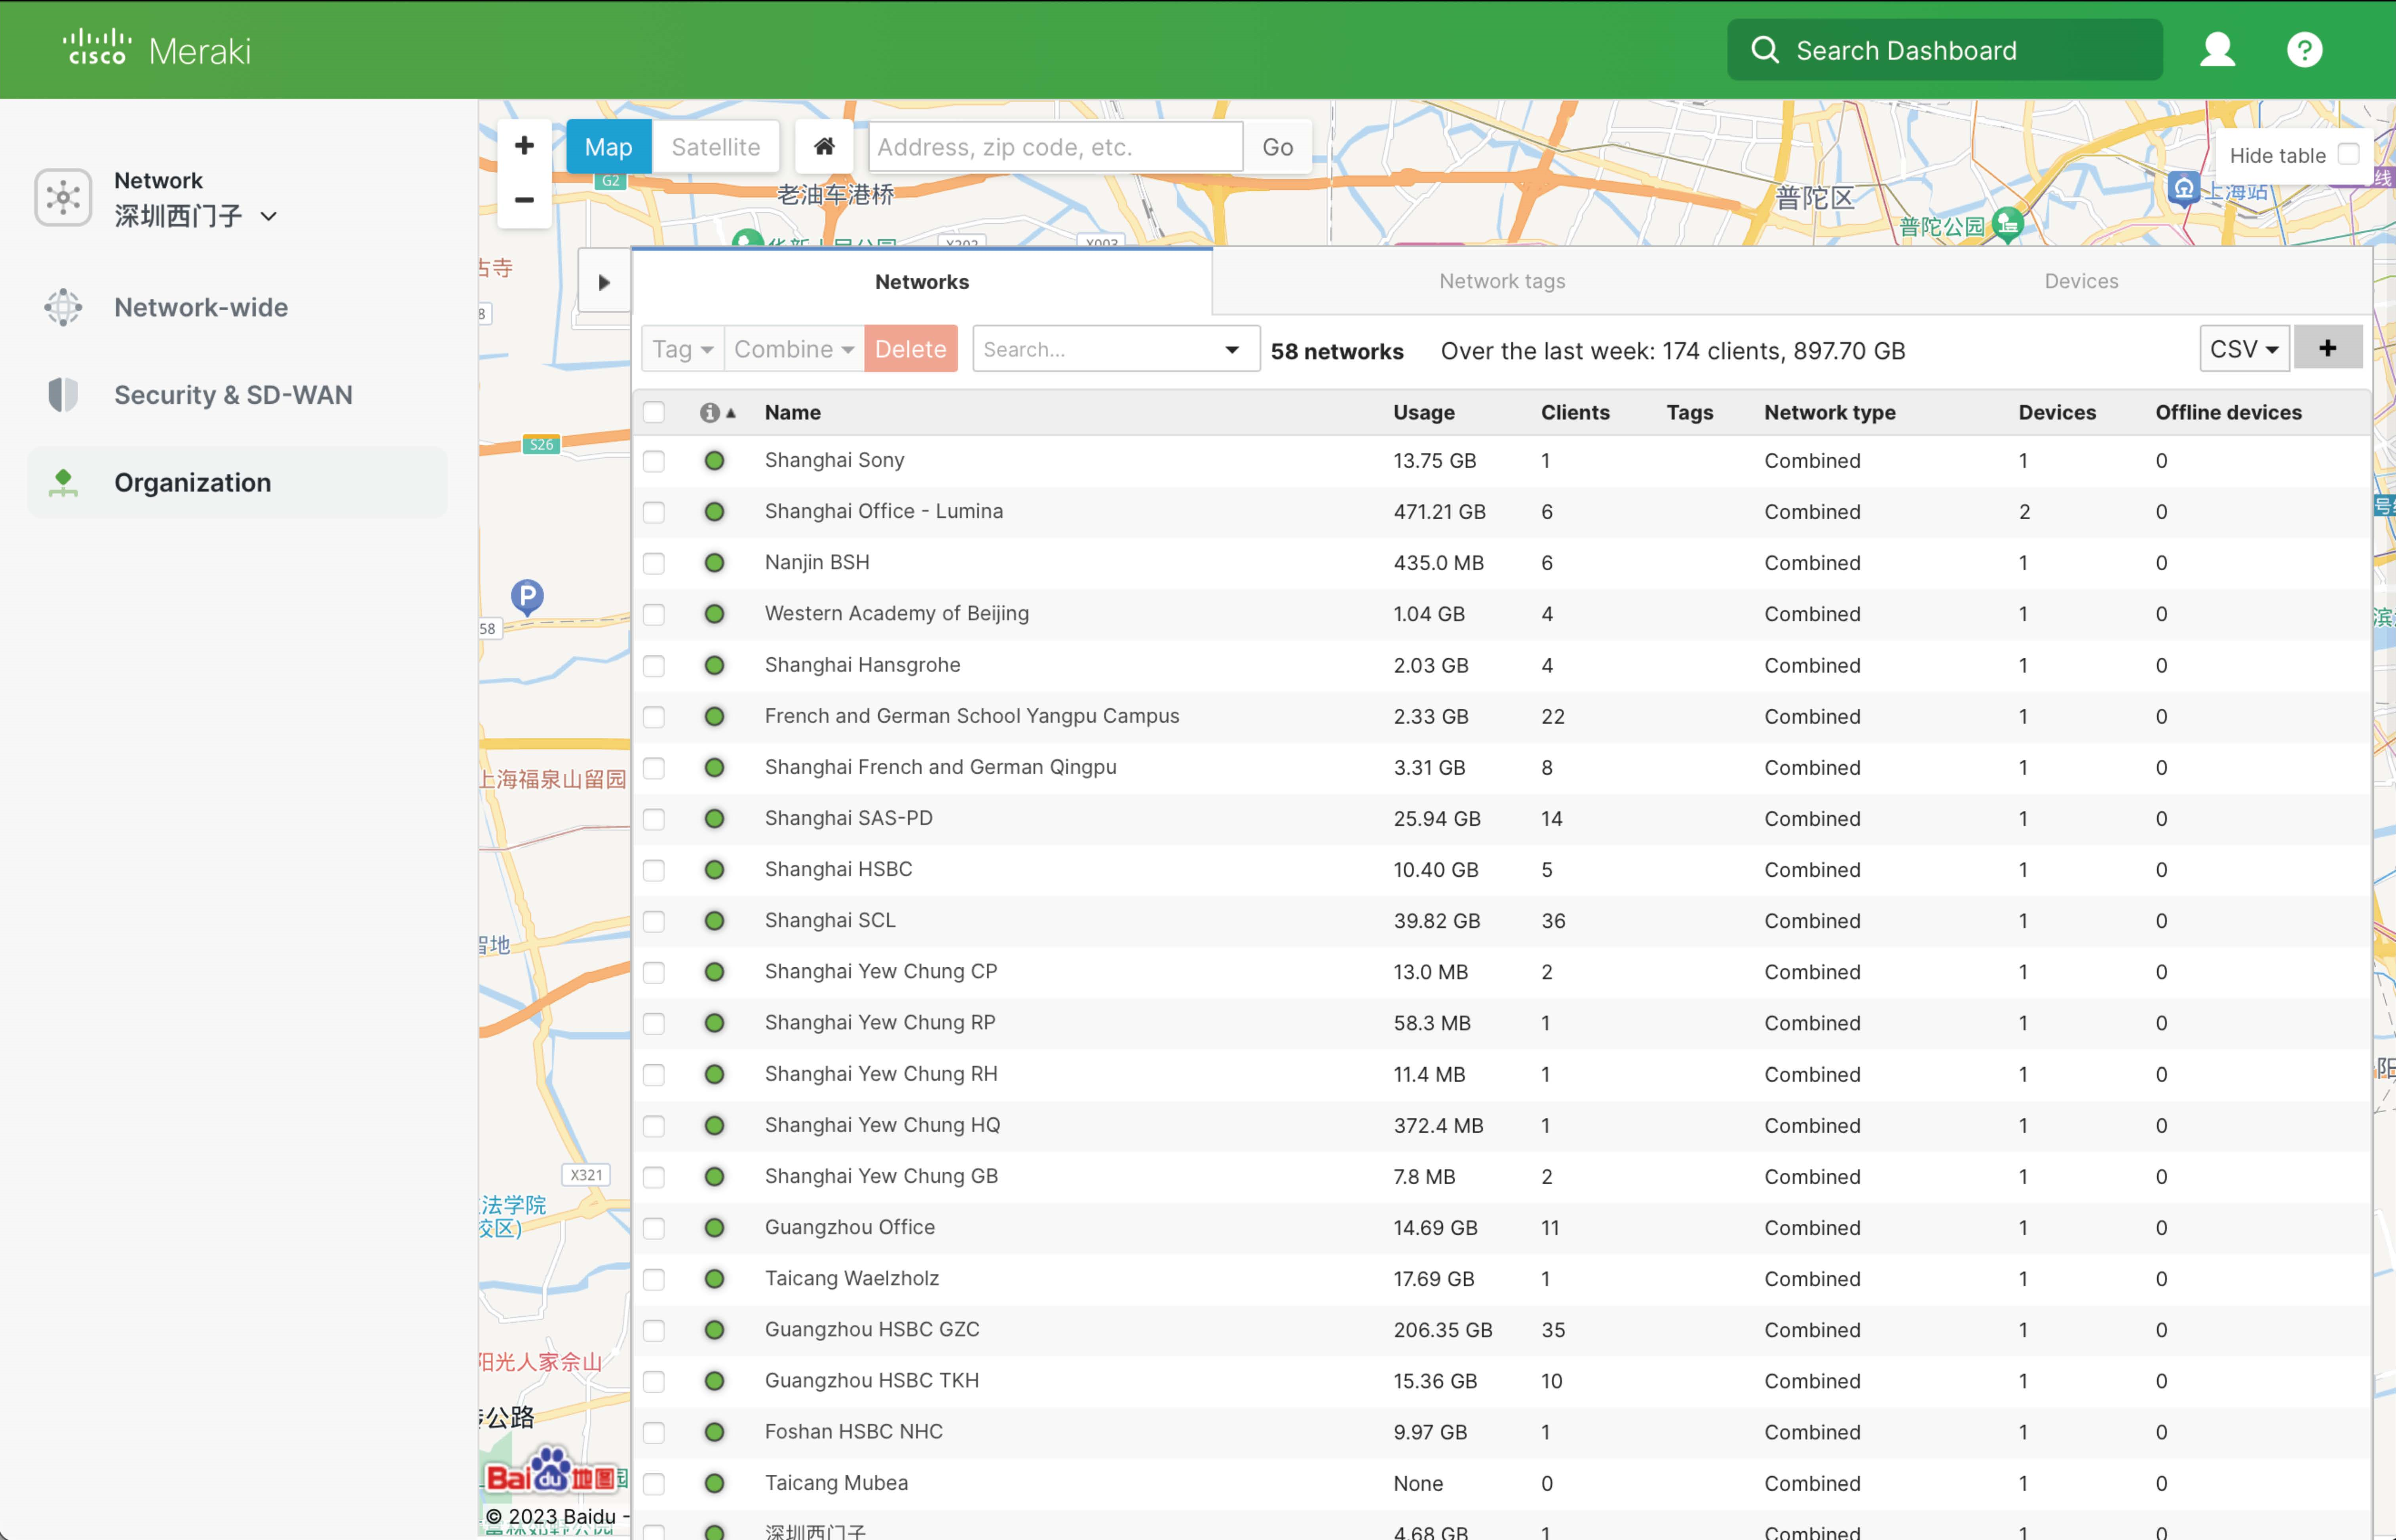Open the Tag dropdown
This screenshot has width=2396, height=1540.
pos(682,349)
